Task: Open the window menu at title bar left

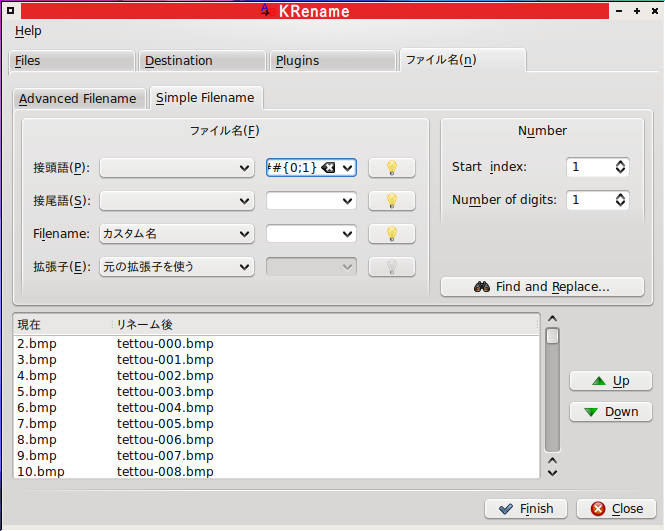Action: [x=11, y=11]
